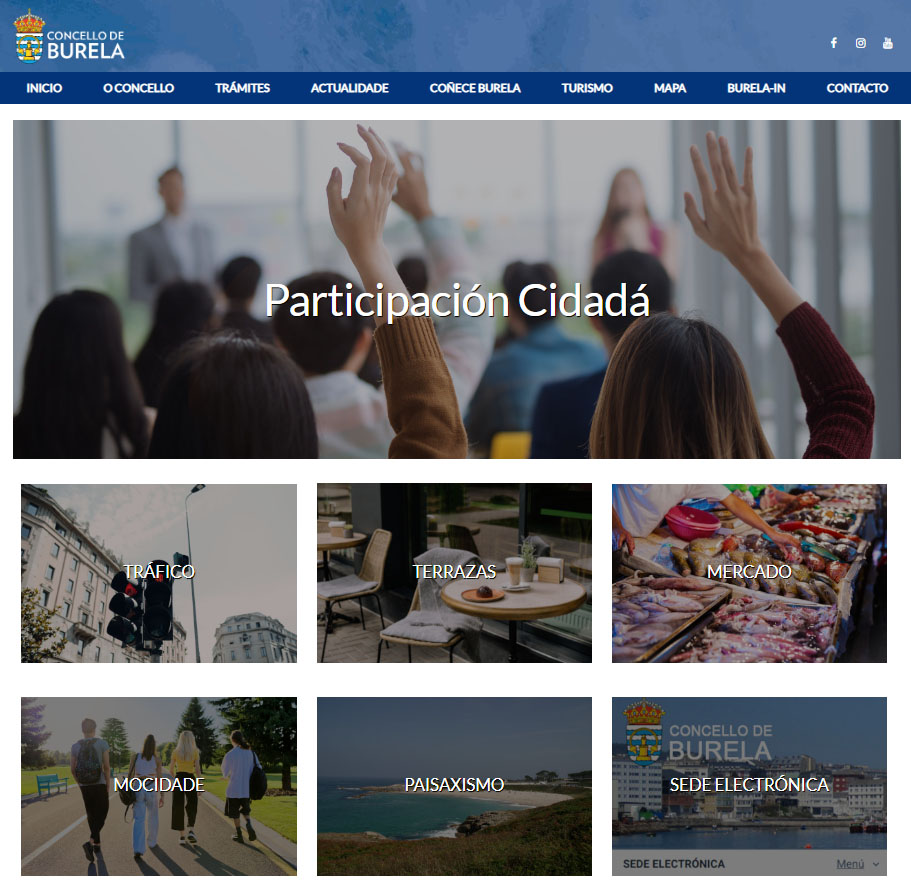This screenshot has height=882, width=911.
Task: Click the Concello de Burela logo
Action: click(x=70, y=37)
